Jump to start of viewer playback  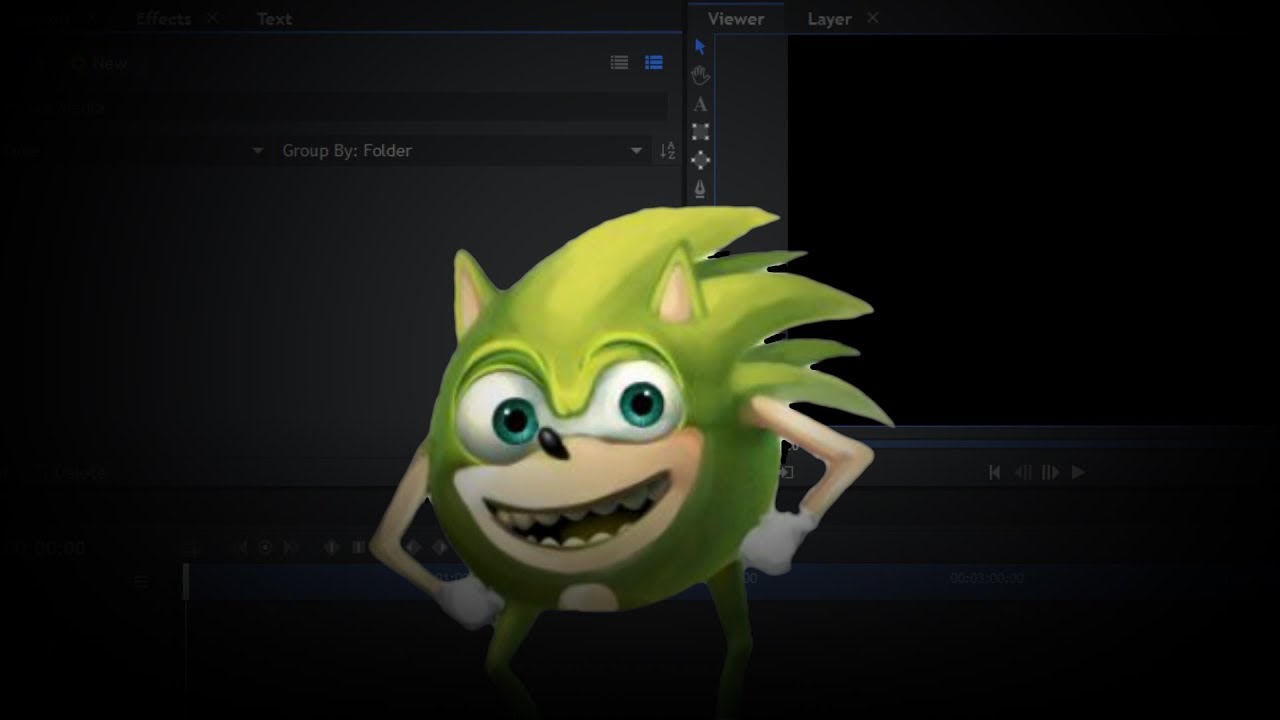pyautogui.click(x=994, y=472)
